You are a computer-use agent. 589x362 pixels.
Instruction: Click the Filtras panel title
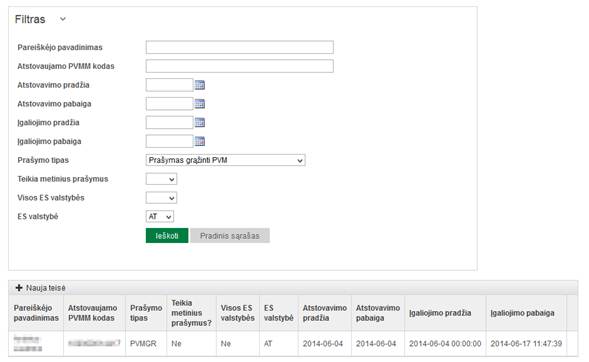30,19
